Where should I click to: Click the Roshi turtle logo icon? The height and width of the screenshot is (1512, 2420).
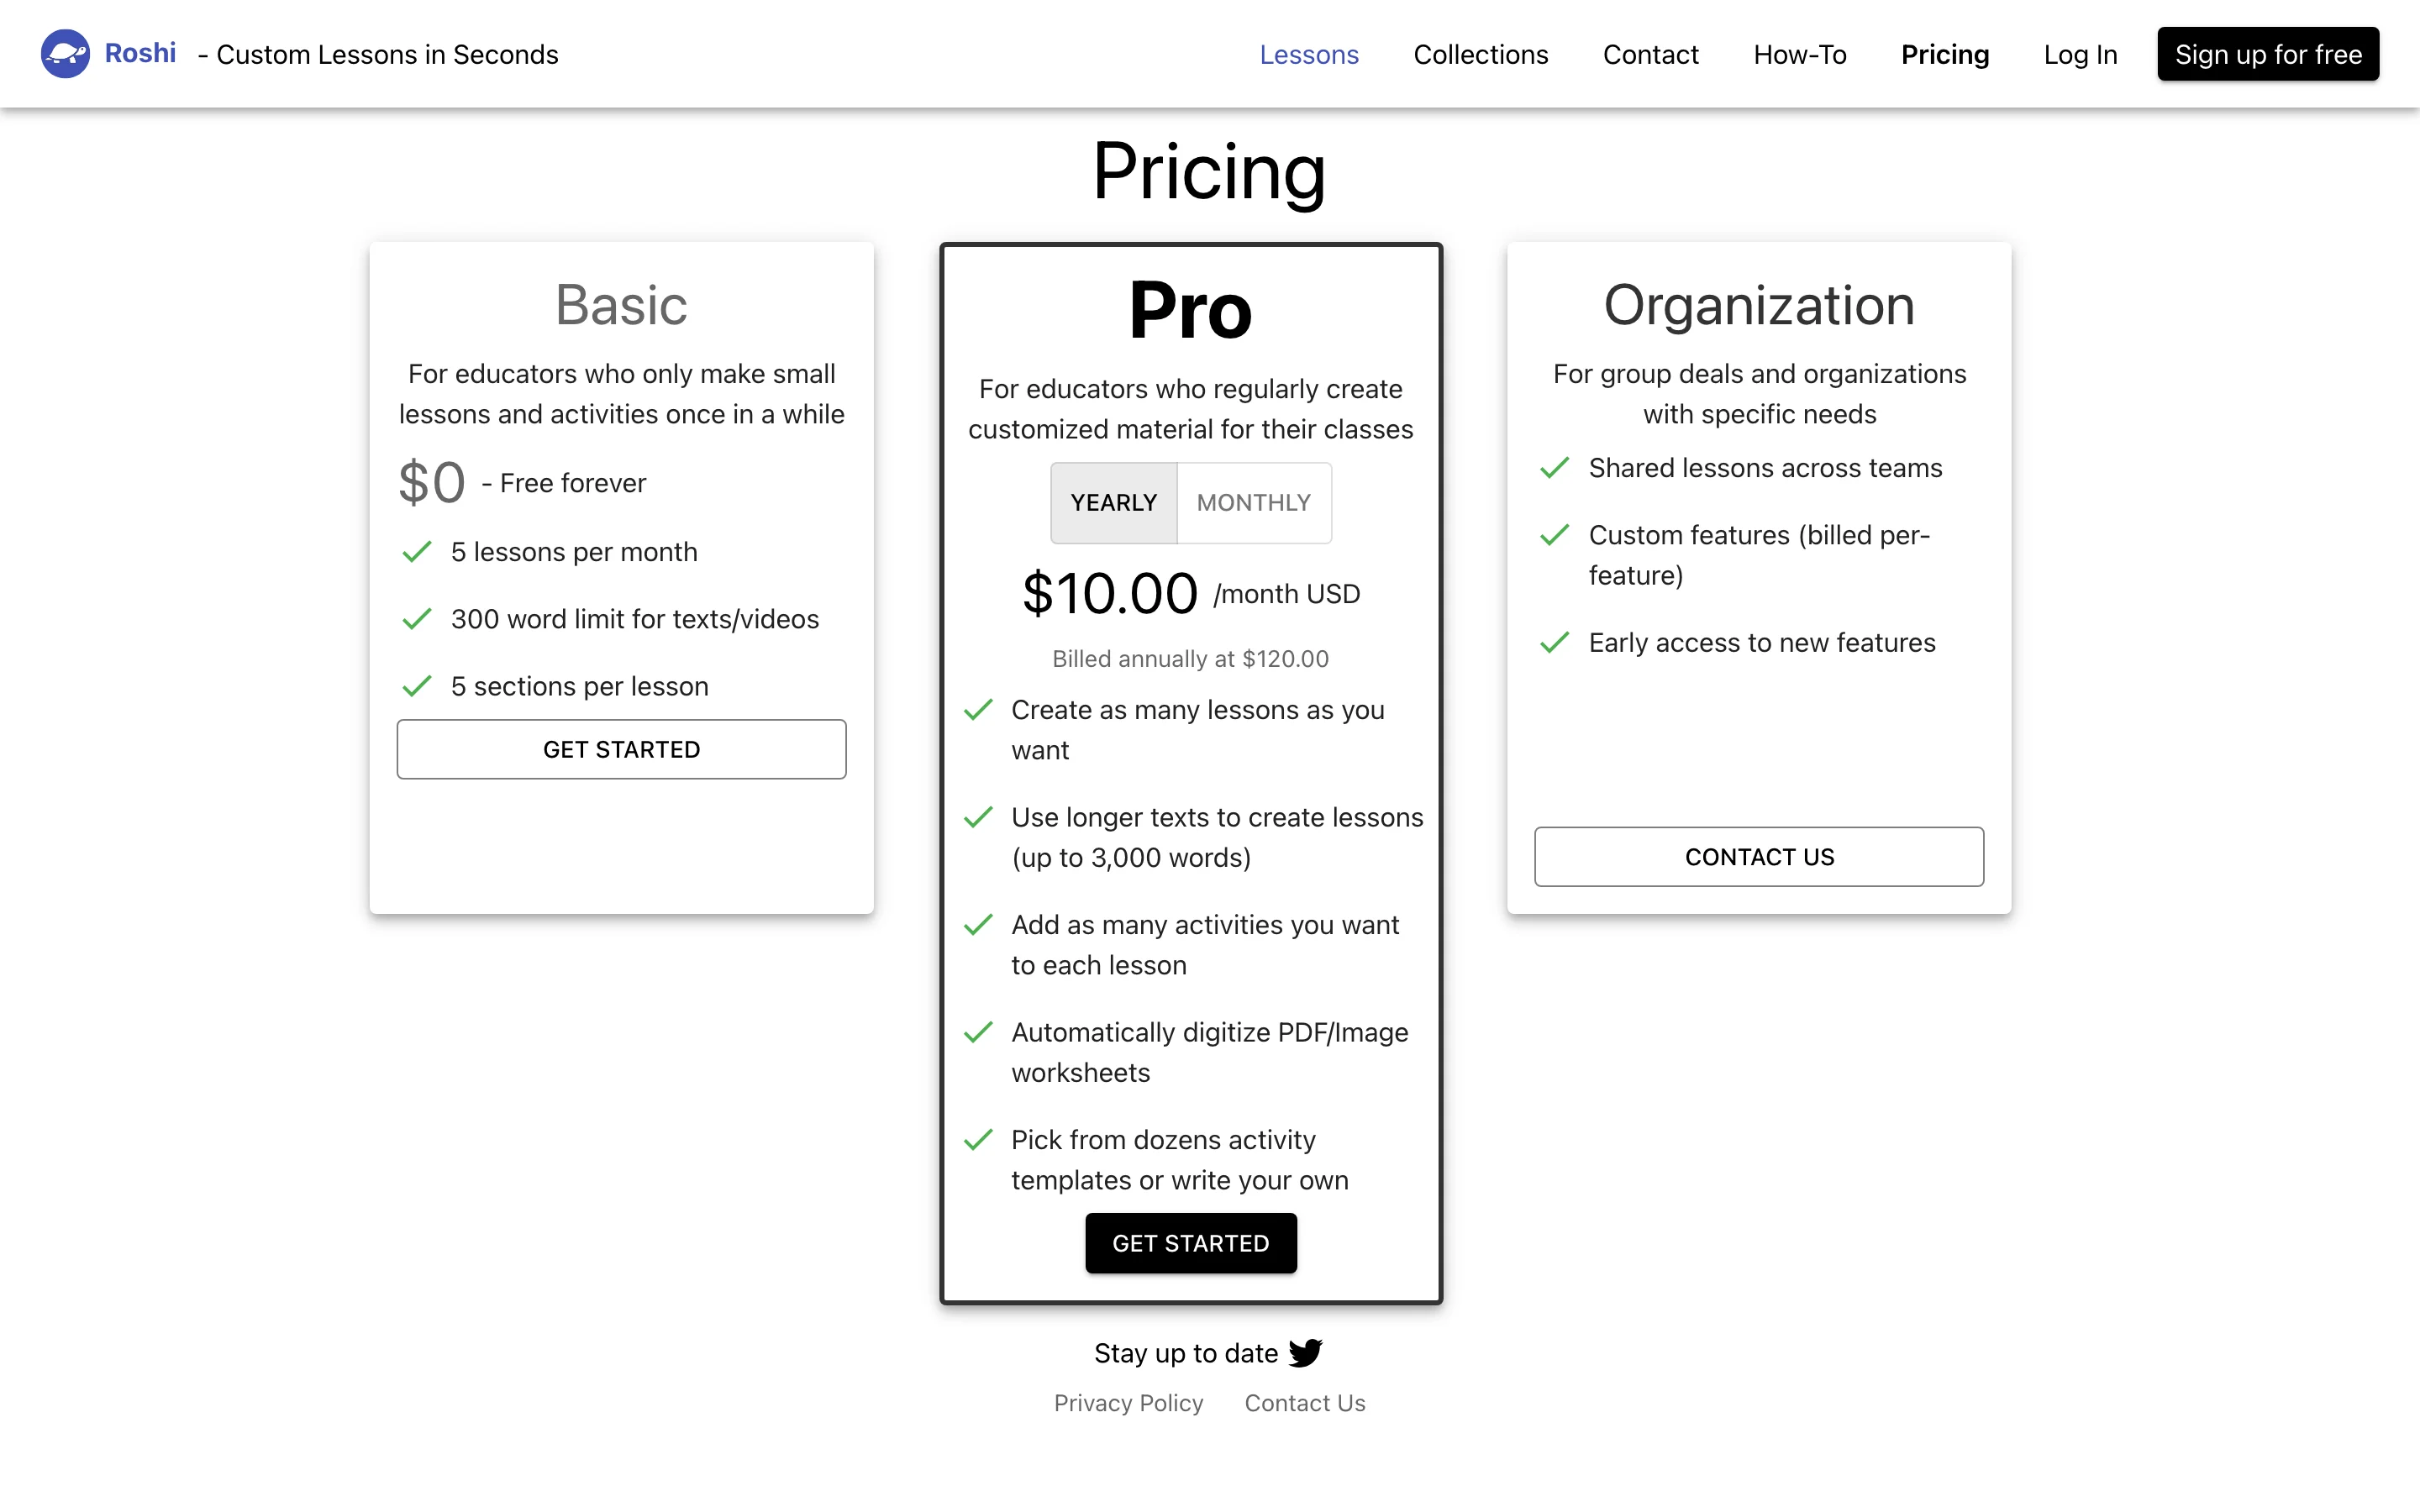[65, 54]
